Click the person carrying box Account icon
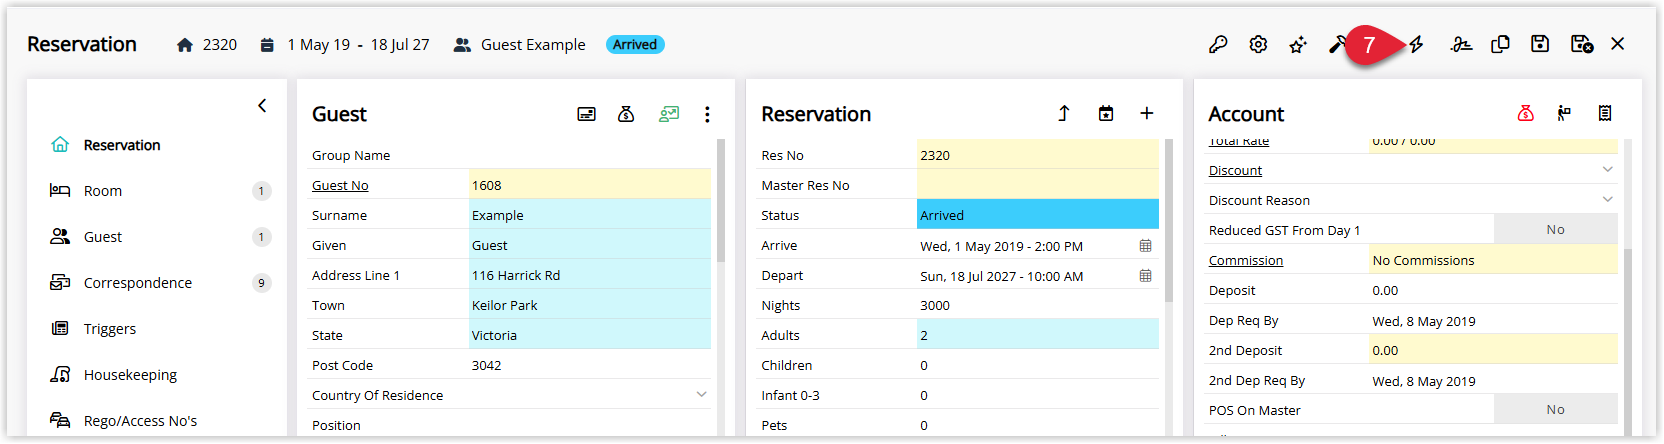This screenshot has height=444, width=1664. coord(1564,113)
